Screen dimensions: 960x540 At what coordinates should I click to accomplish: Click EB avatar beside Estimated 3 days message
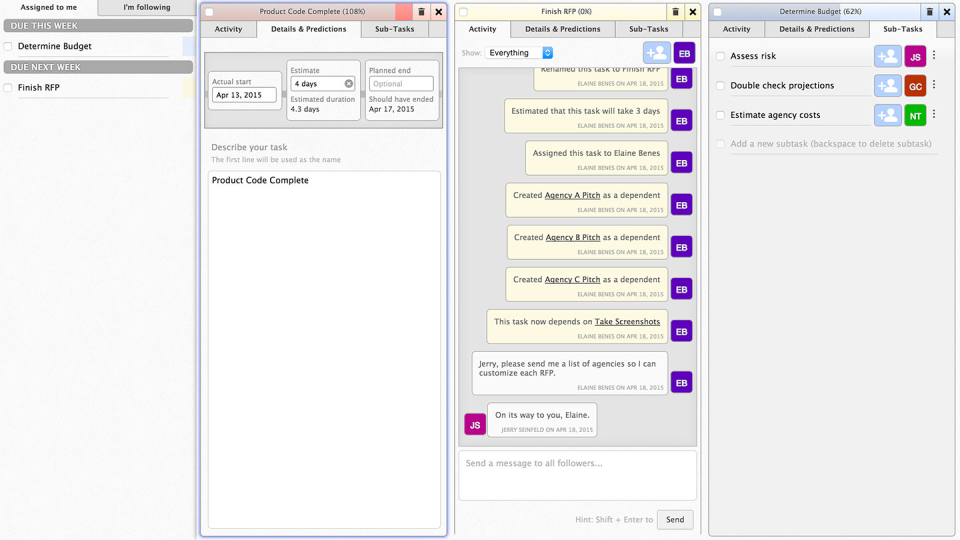pos(681,121)
